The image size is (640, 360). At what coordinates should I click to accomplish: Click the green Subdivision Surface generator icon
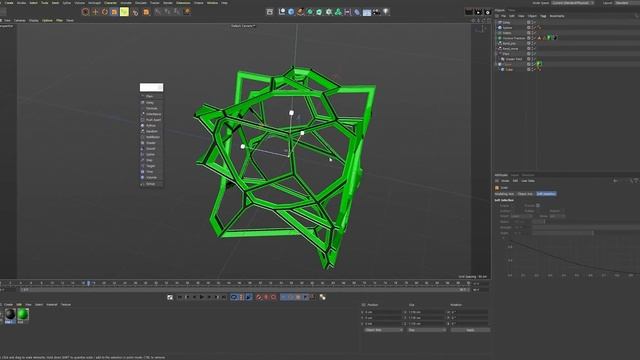pos(310,12)
